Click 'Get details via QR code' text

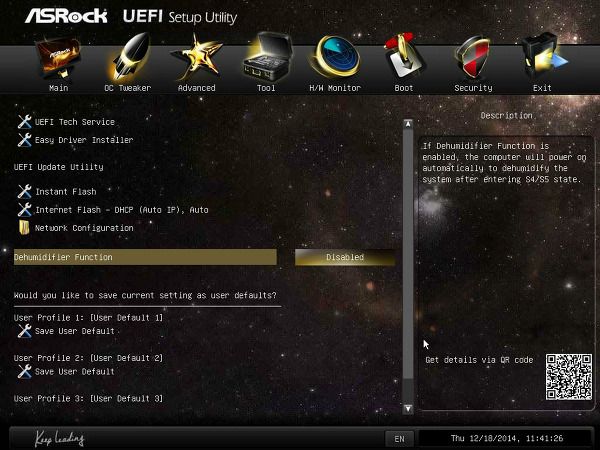[x=479, y=360]
